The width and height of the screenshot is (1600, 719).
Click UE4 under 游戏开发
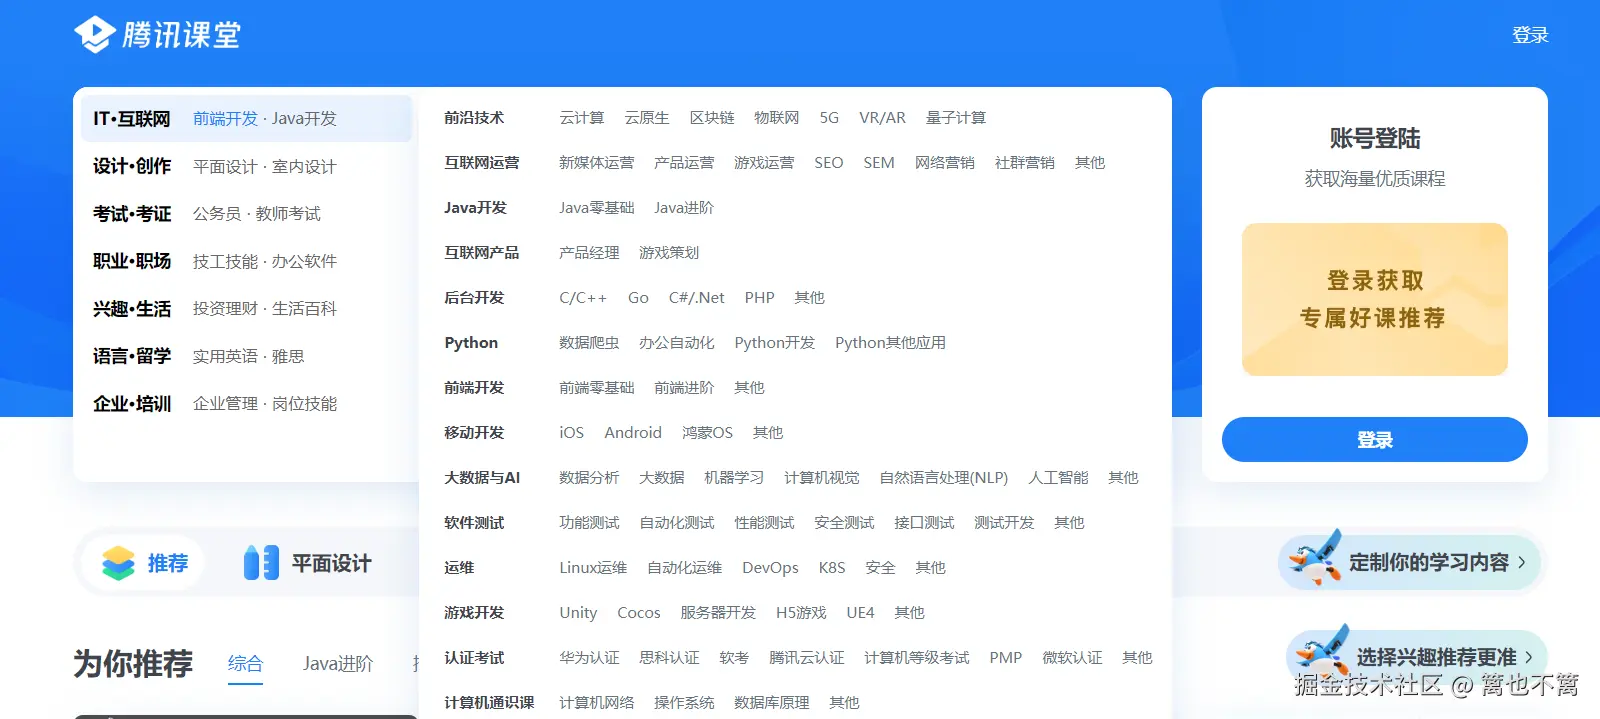860,613
